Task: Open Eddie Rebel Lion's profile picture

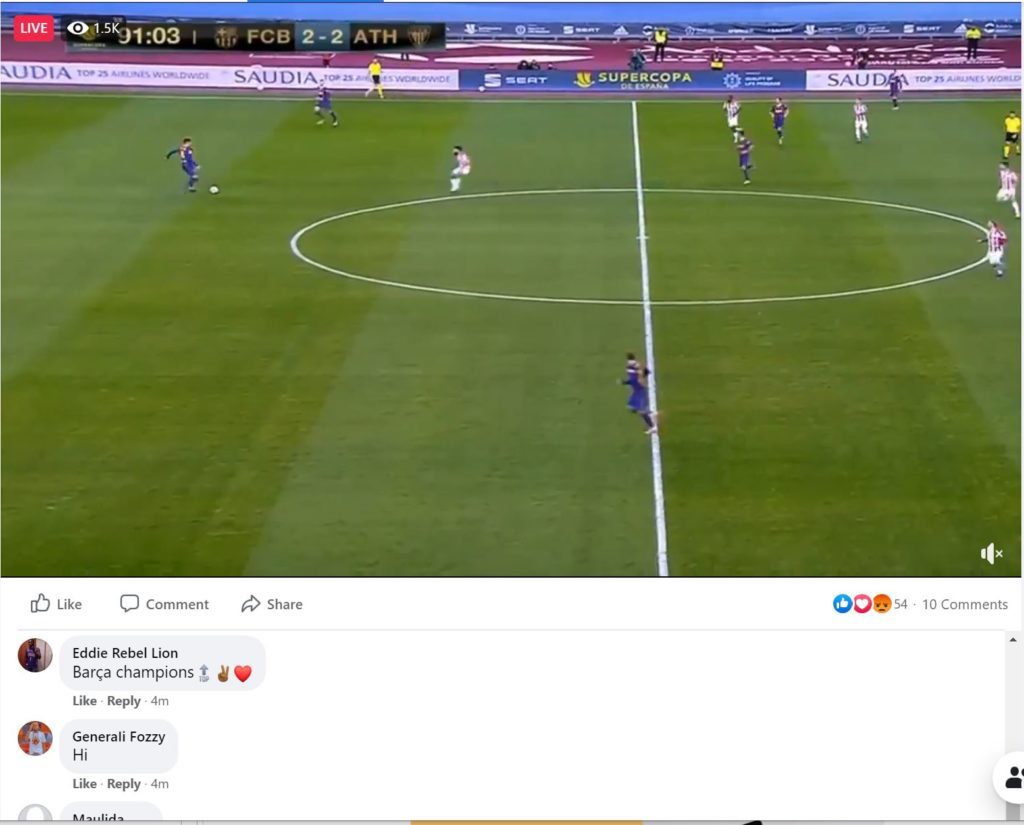Action: [35, 655]
